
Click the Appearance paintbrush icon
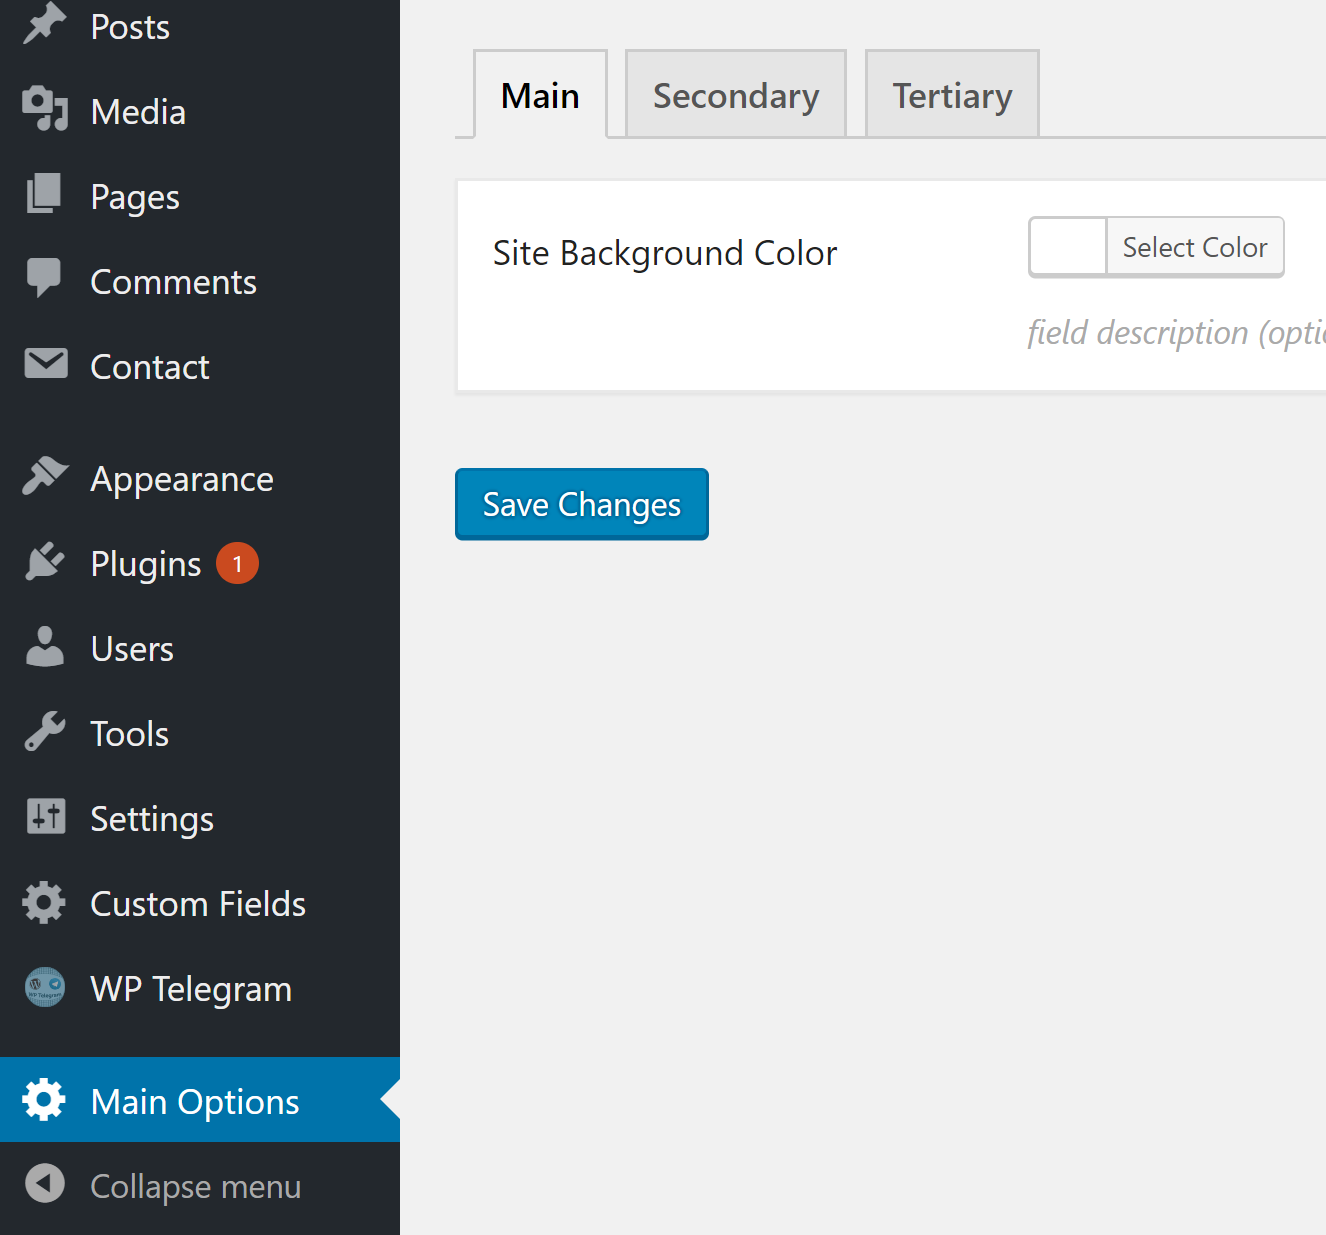pos(44,476)
